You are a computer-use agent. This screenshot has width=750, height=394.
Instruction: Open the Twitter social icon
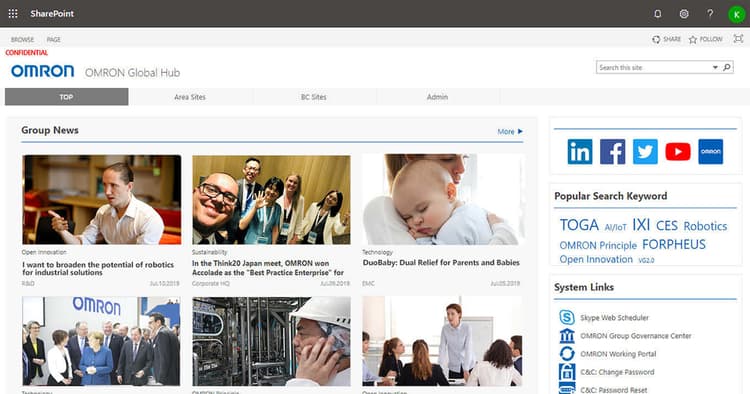click(x=645, y=152)
